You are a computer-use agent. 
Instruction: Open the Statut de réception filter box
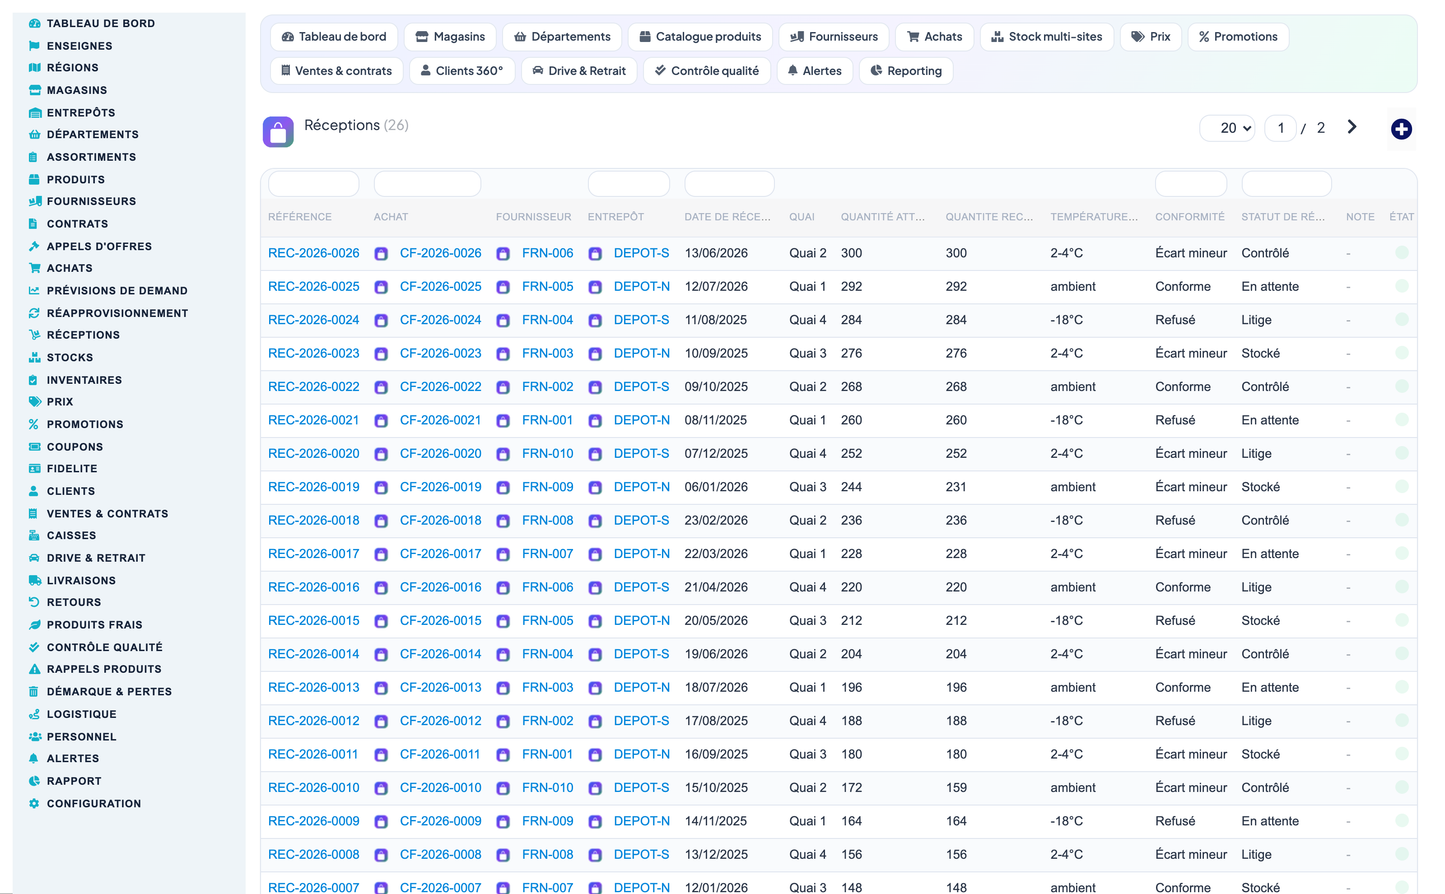[1286, 184]
